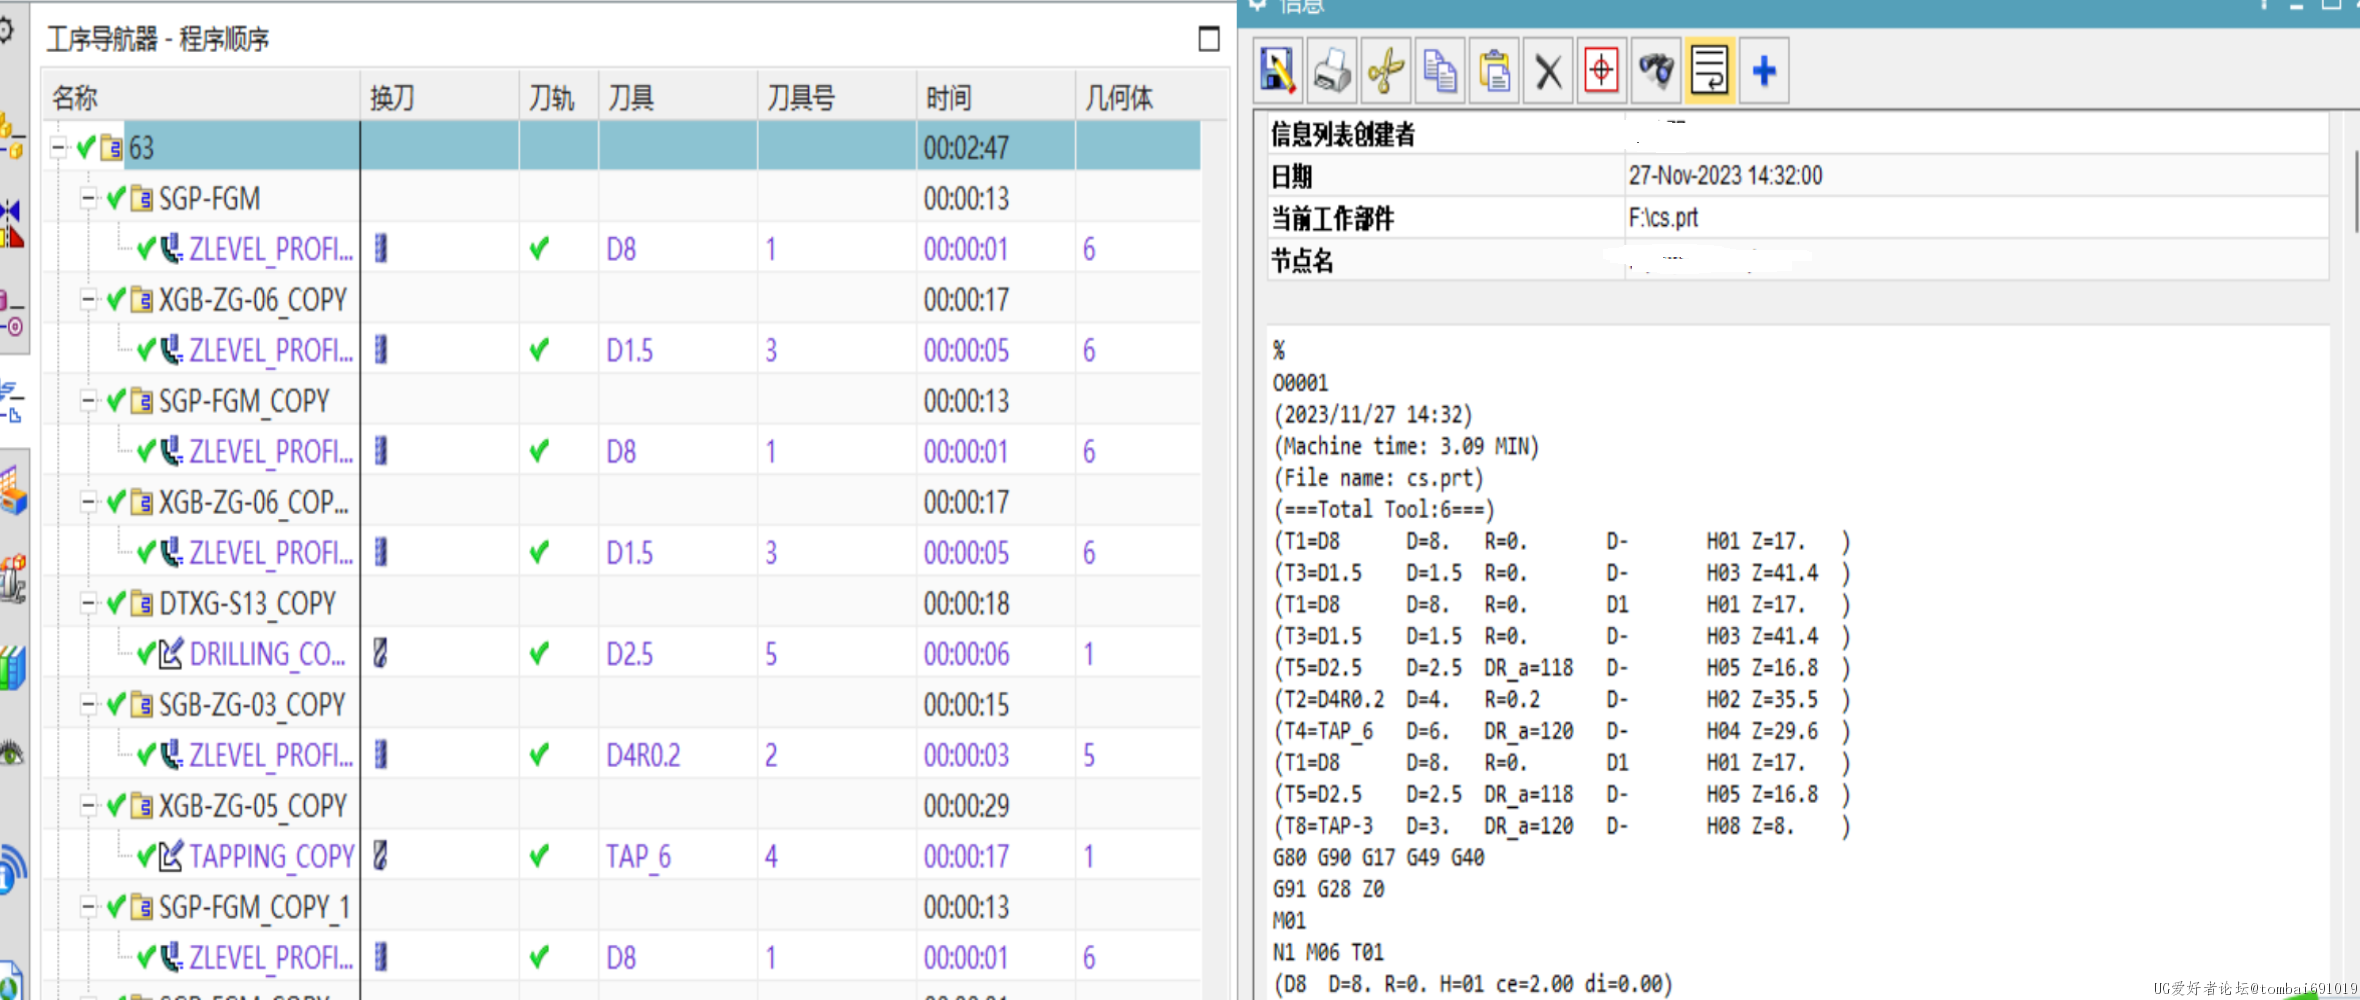Click the TAPPING_COPY operation icon
The width and height of the screenshot is (2360, 1000).
coord(171,856)
